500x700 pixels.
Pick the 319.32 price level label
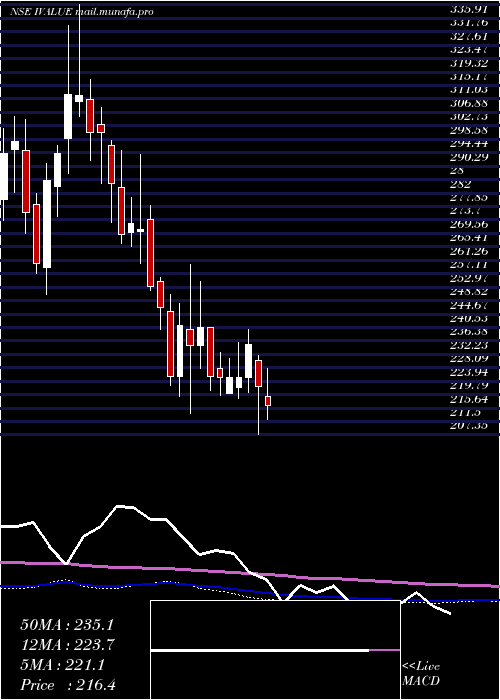coord(468,63)
